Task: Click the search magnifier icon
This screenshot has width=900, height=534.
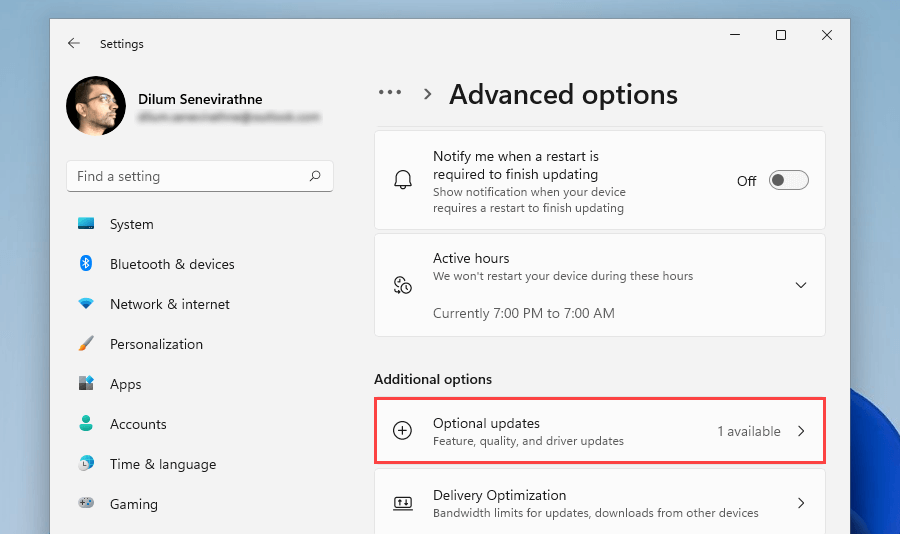Action: pos(315,176)
